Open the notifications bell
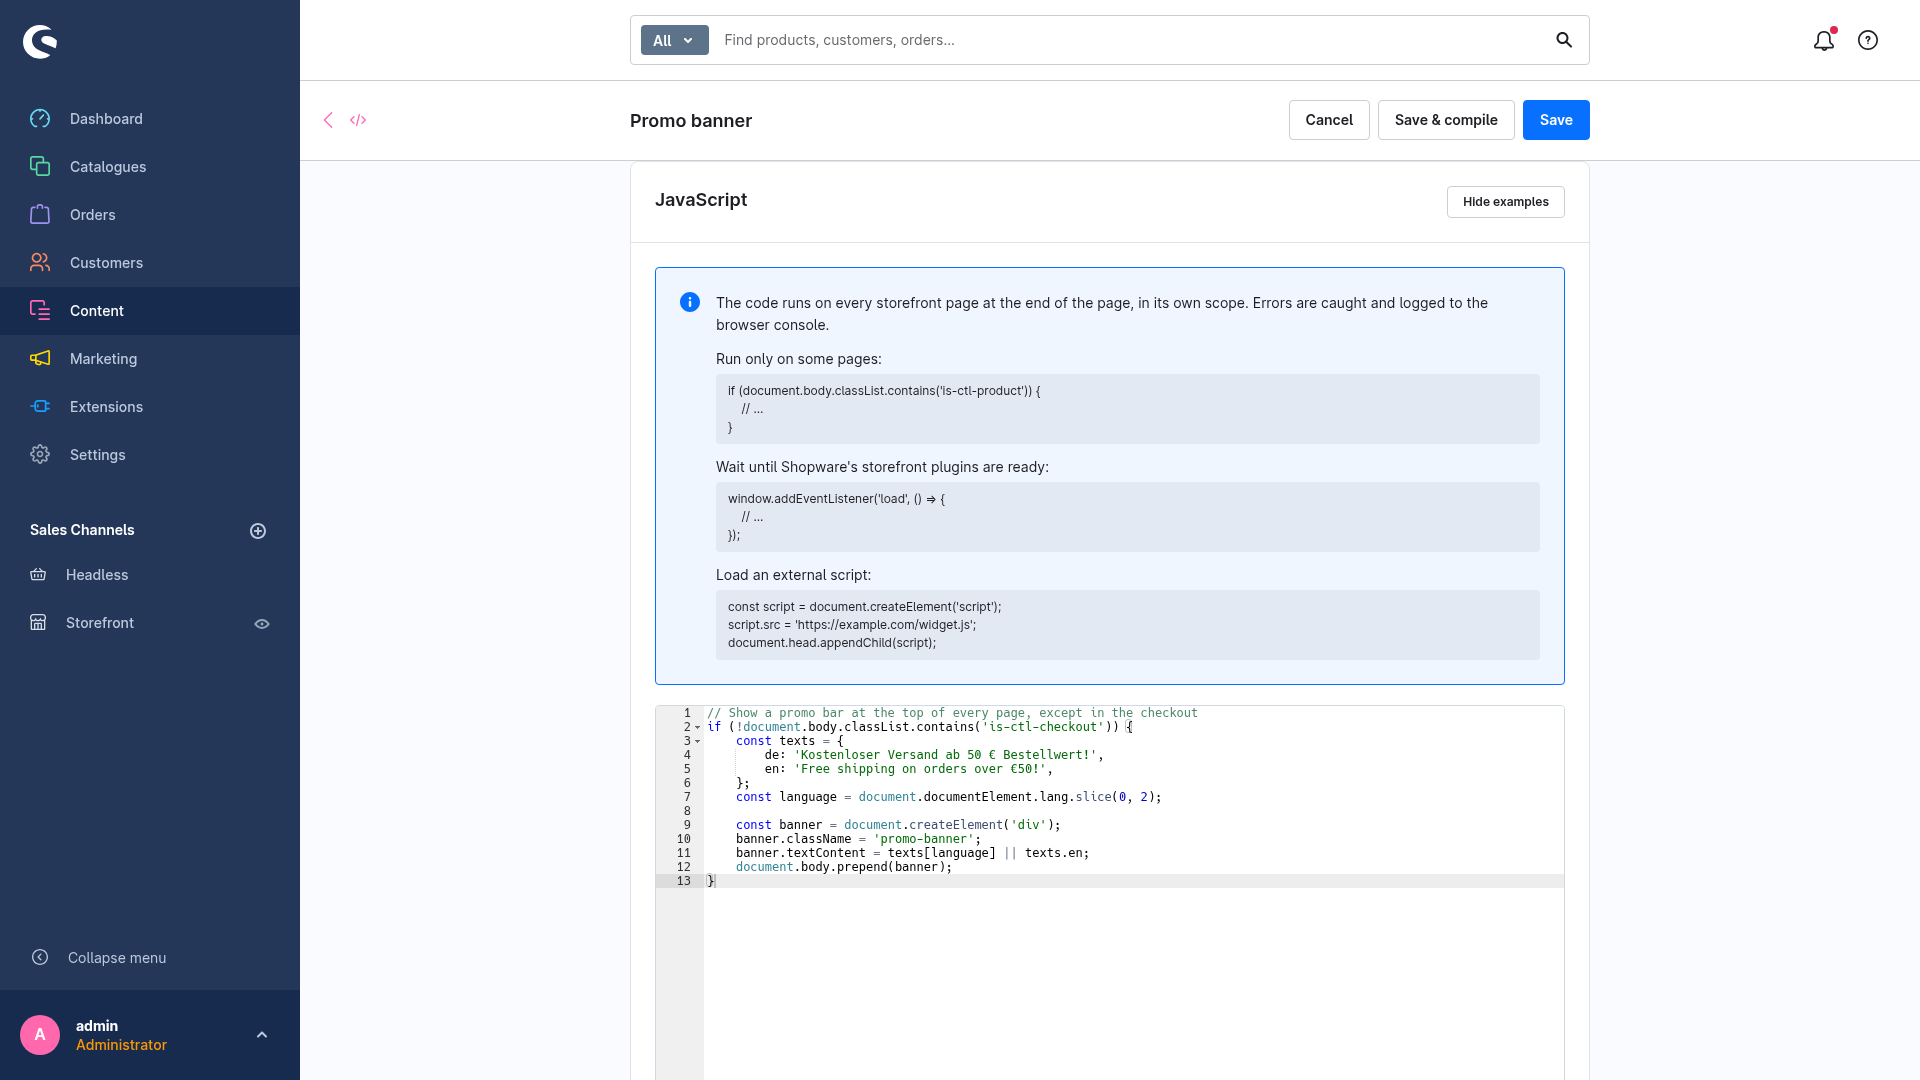The width and height of the screenshot is (1920, 1080). click(1824, 40)
